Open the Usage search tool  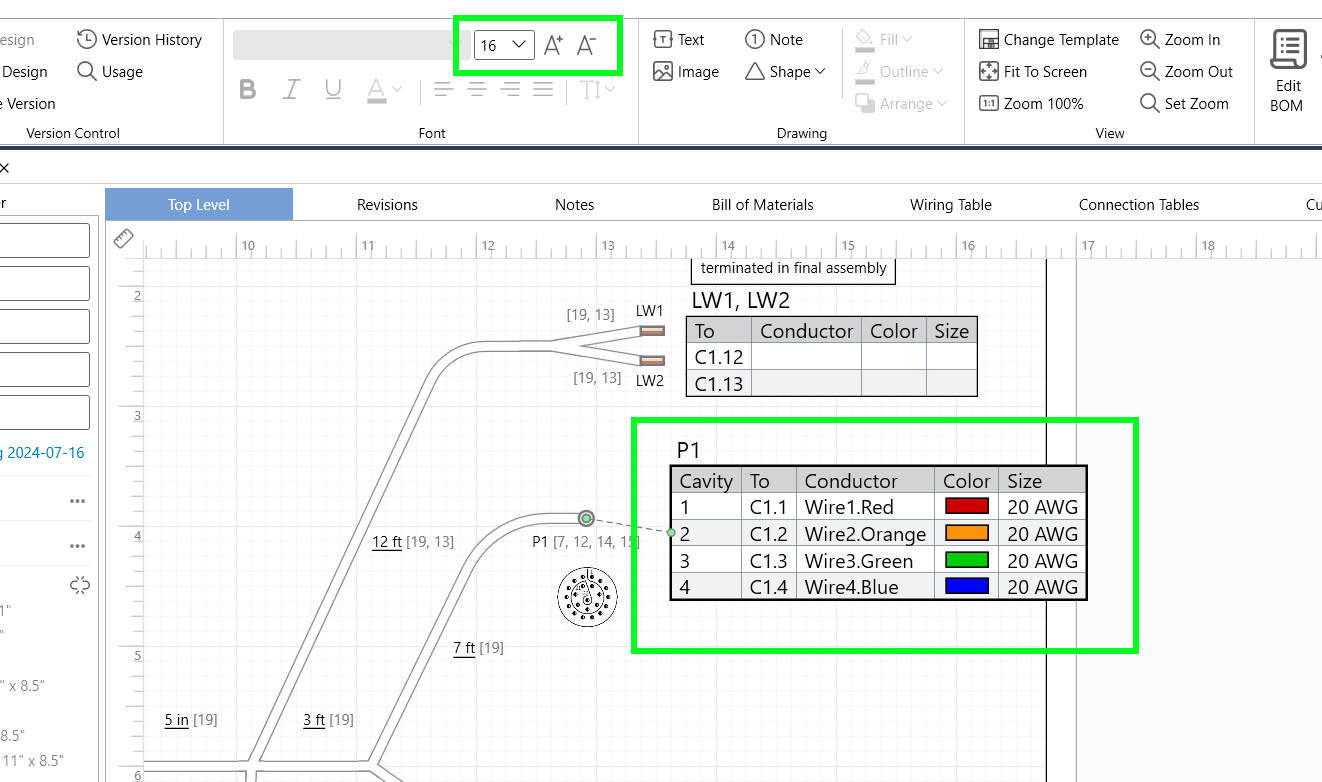(x=110, y=72)
